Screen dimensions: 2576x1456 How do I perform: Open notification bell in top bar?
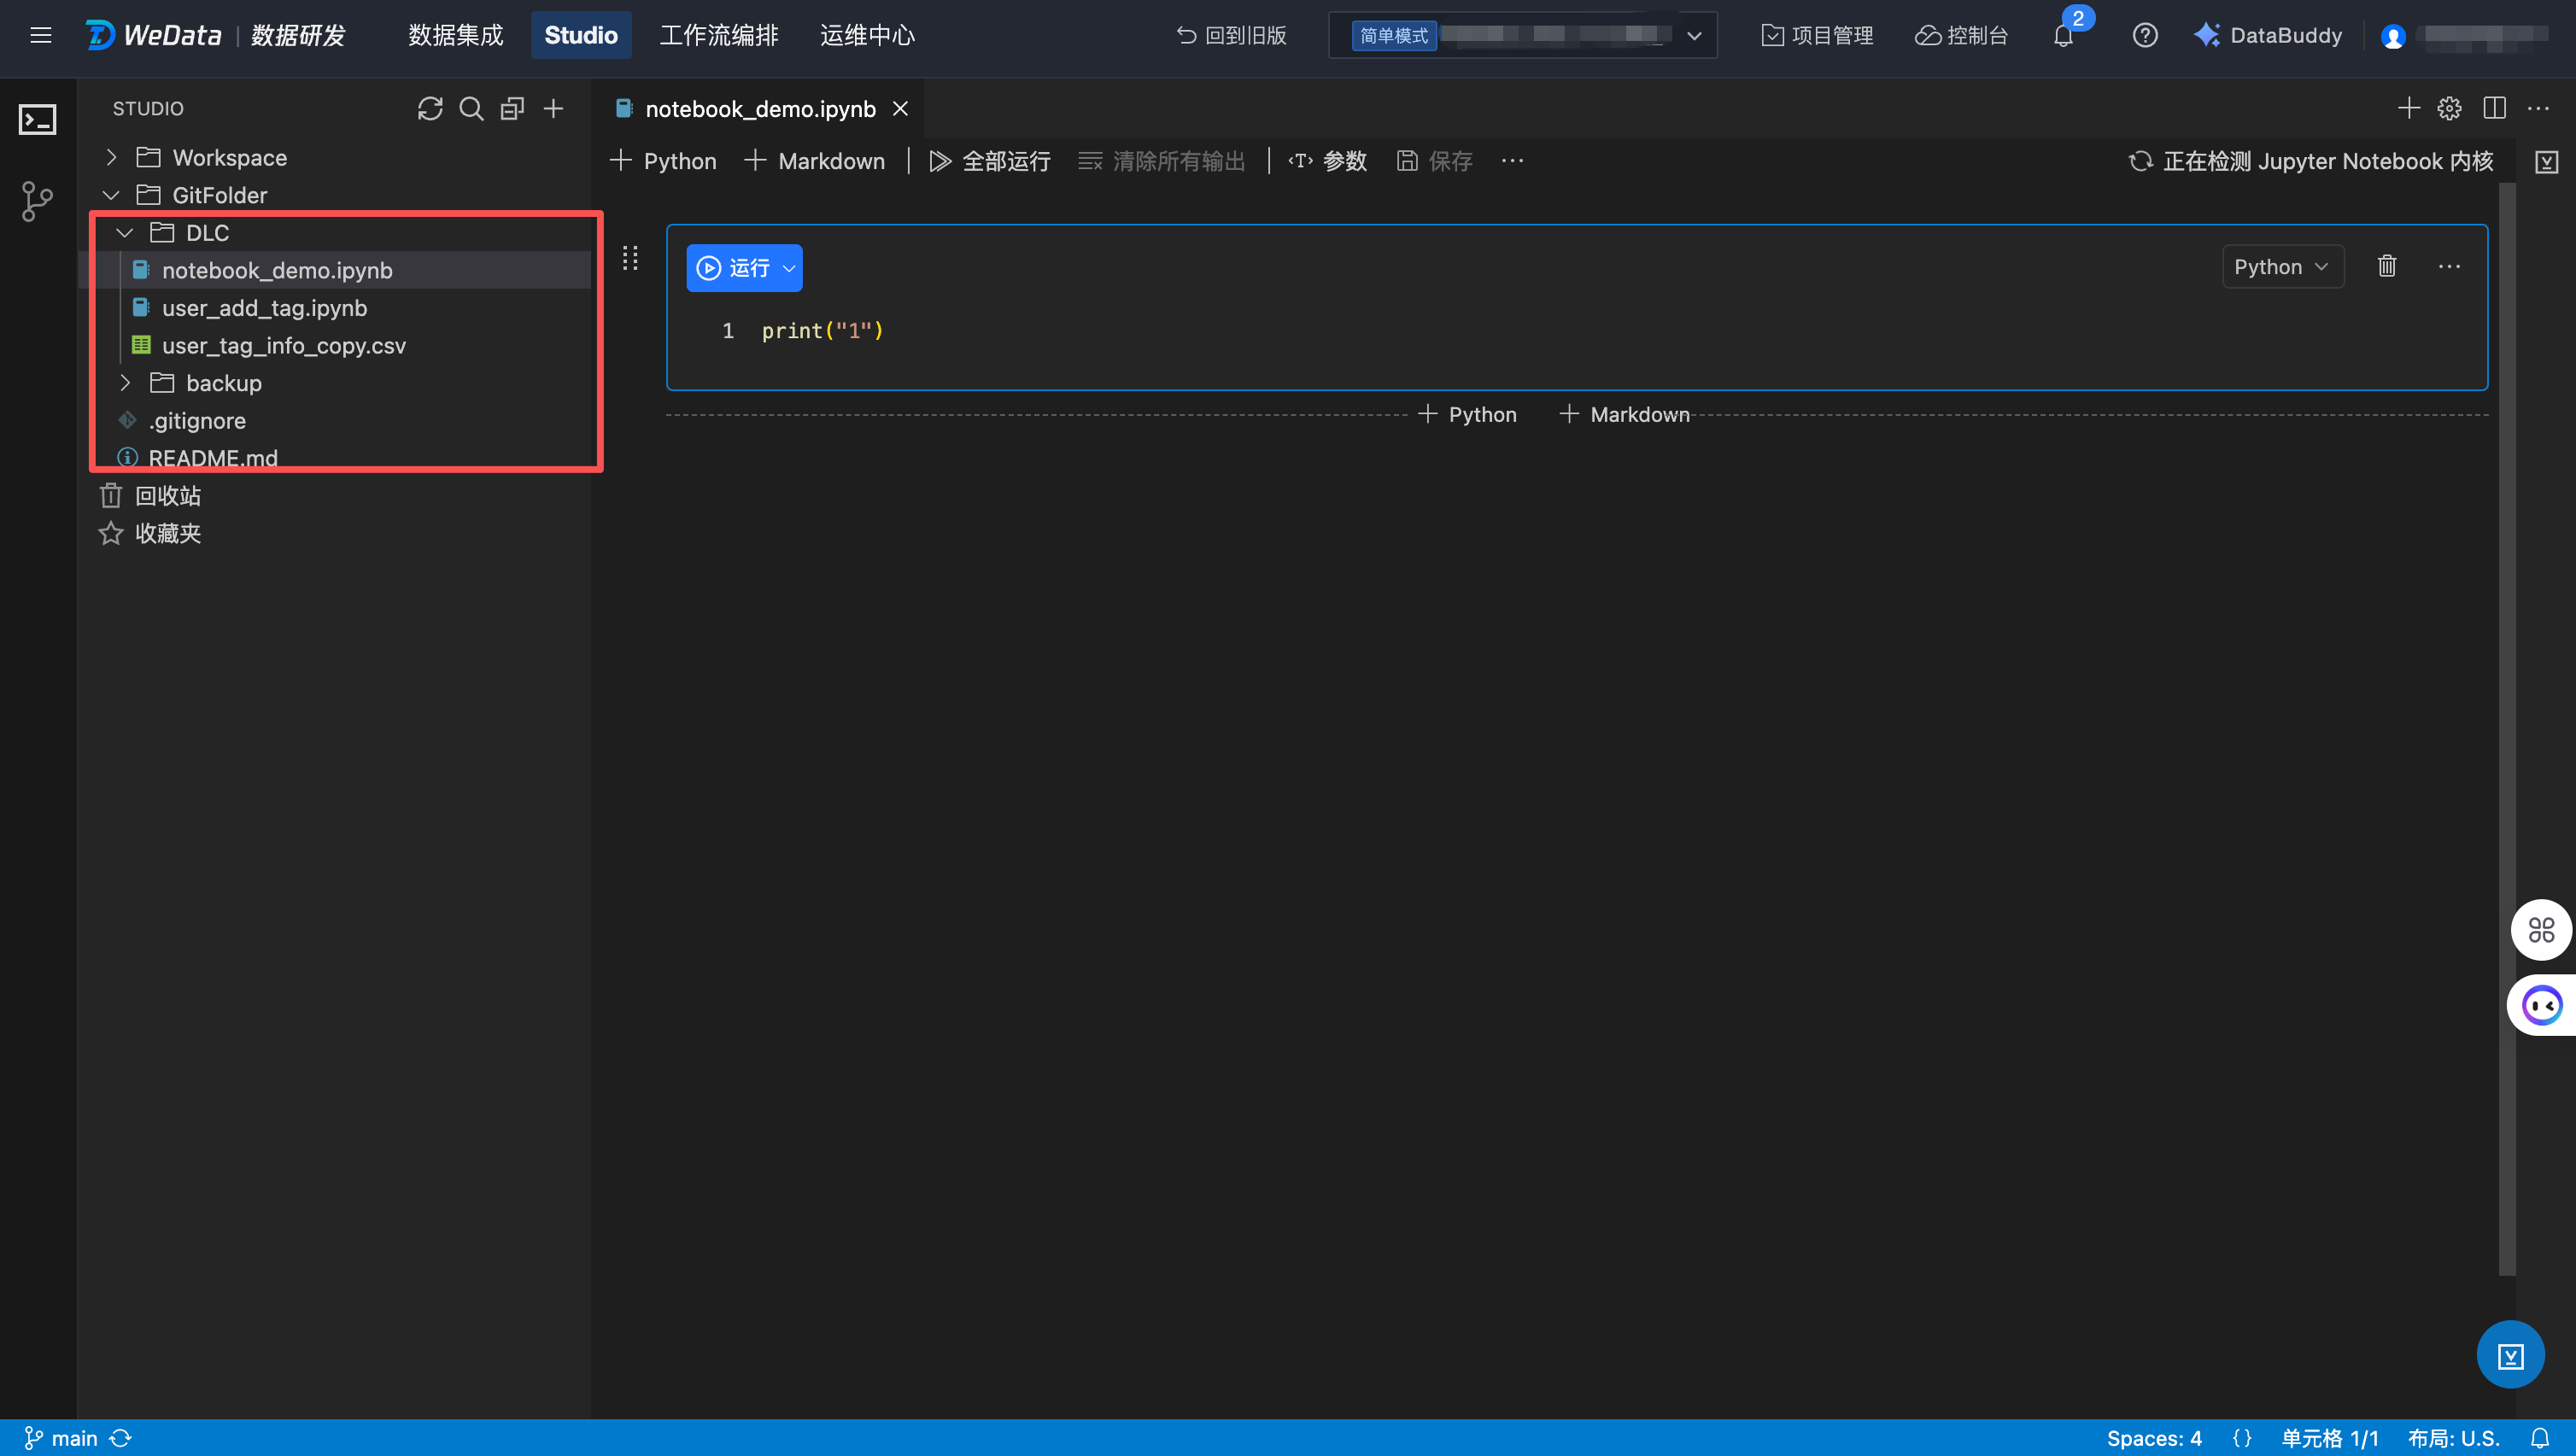pos(2063,36)
